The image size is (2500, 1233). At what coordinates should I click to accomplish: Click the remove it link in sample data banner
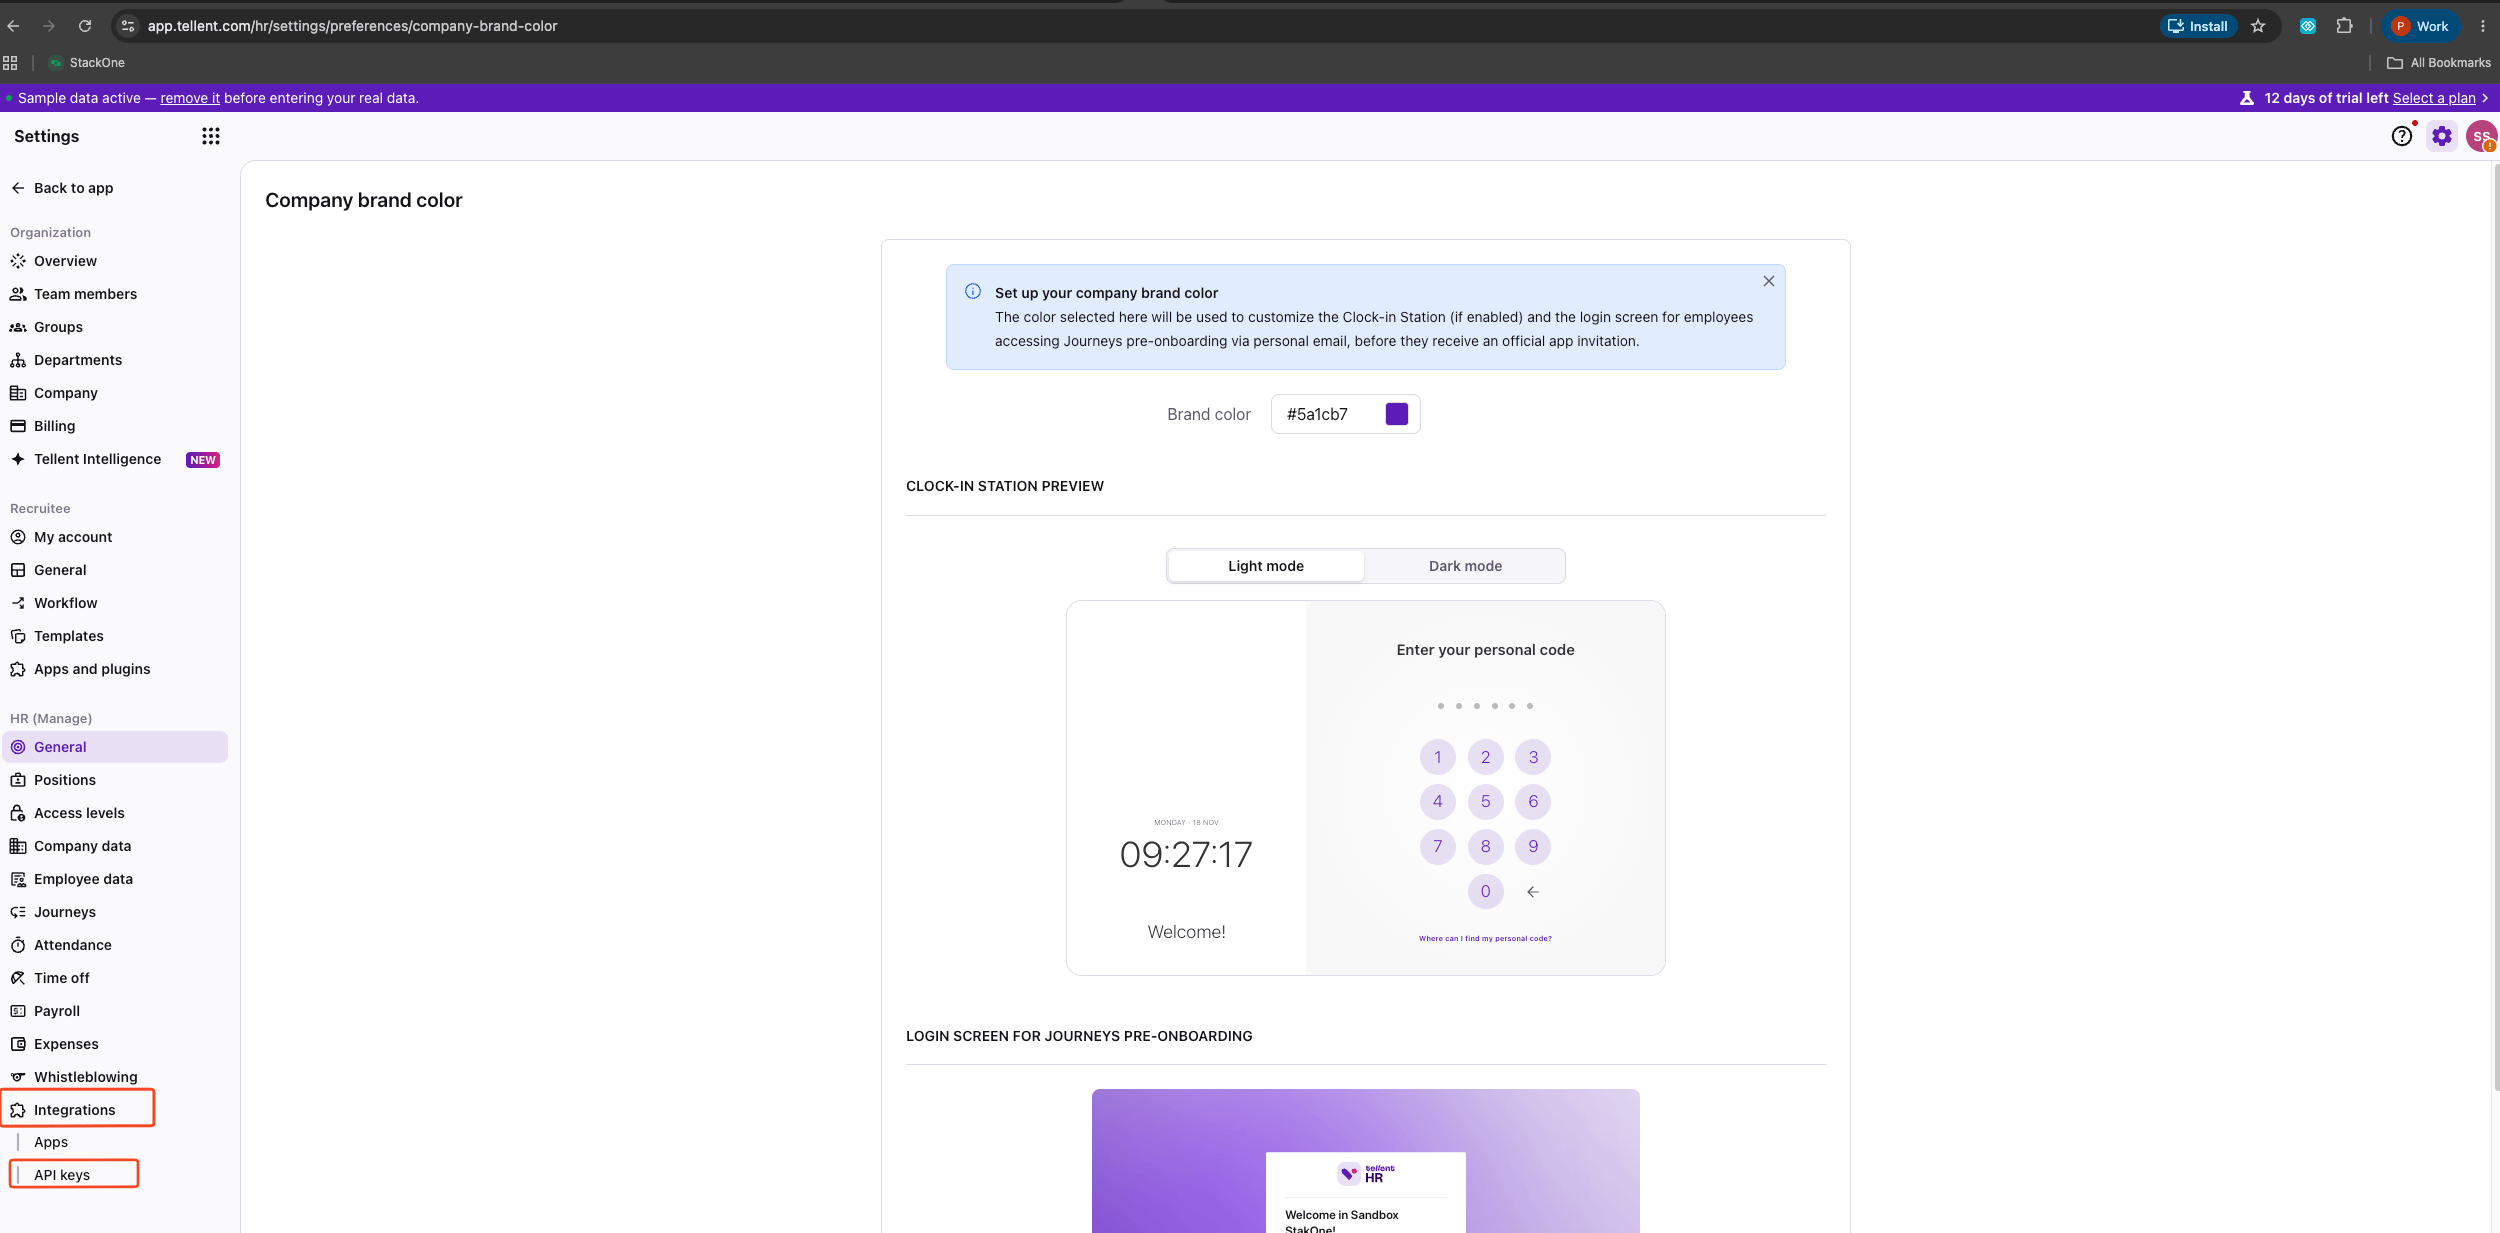pyautogui.click(x=190, y=98)
